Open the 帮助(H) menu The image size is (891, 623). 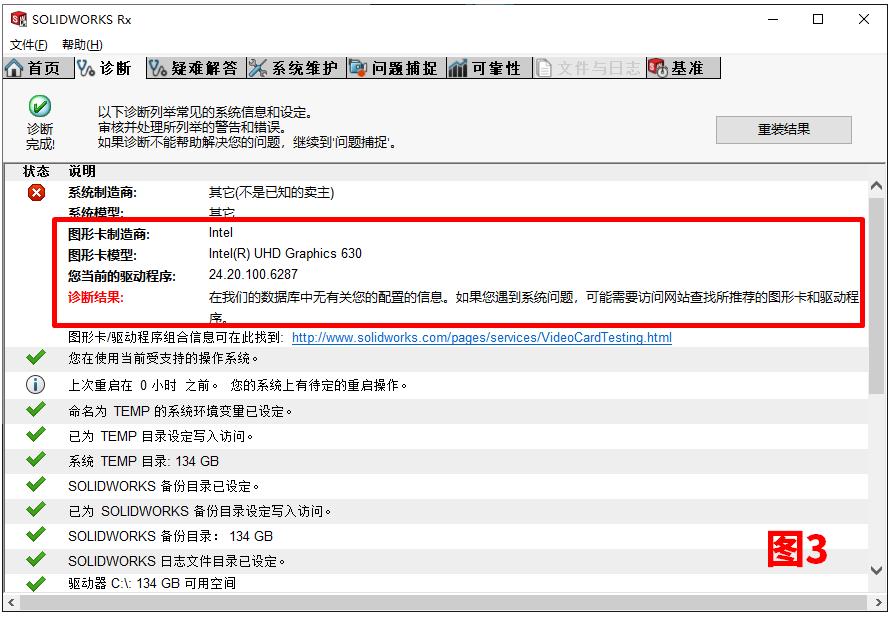tap(82, 44)
